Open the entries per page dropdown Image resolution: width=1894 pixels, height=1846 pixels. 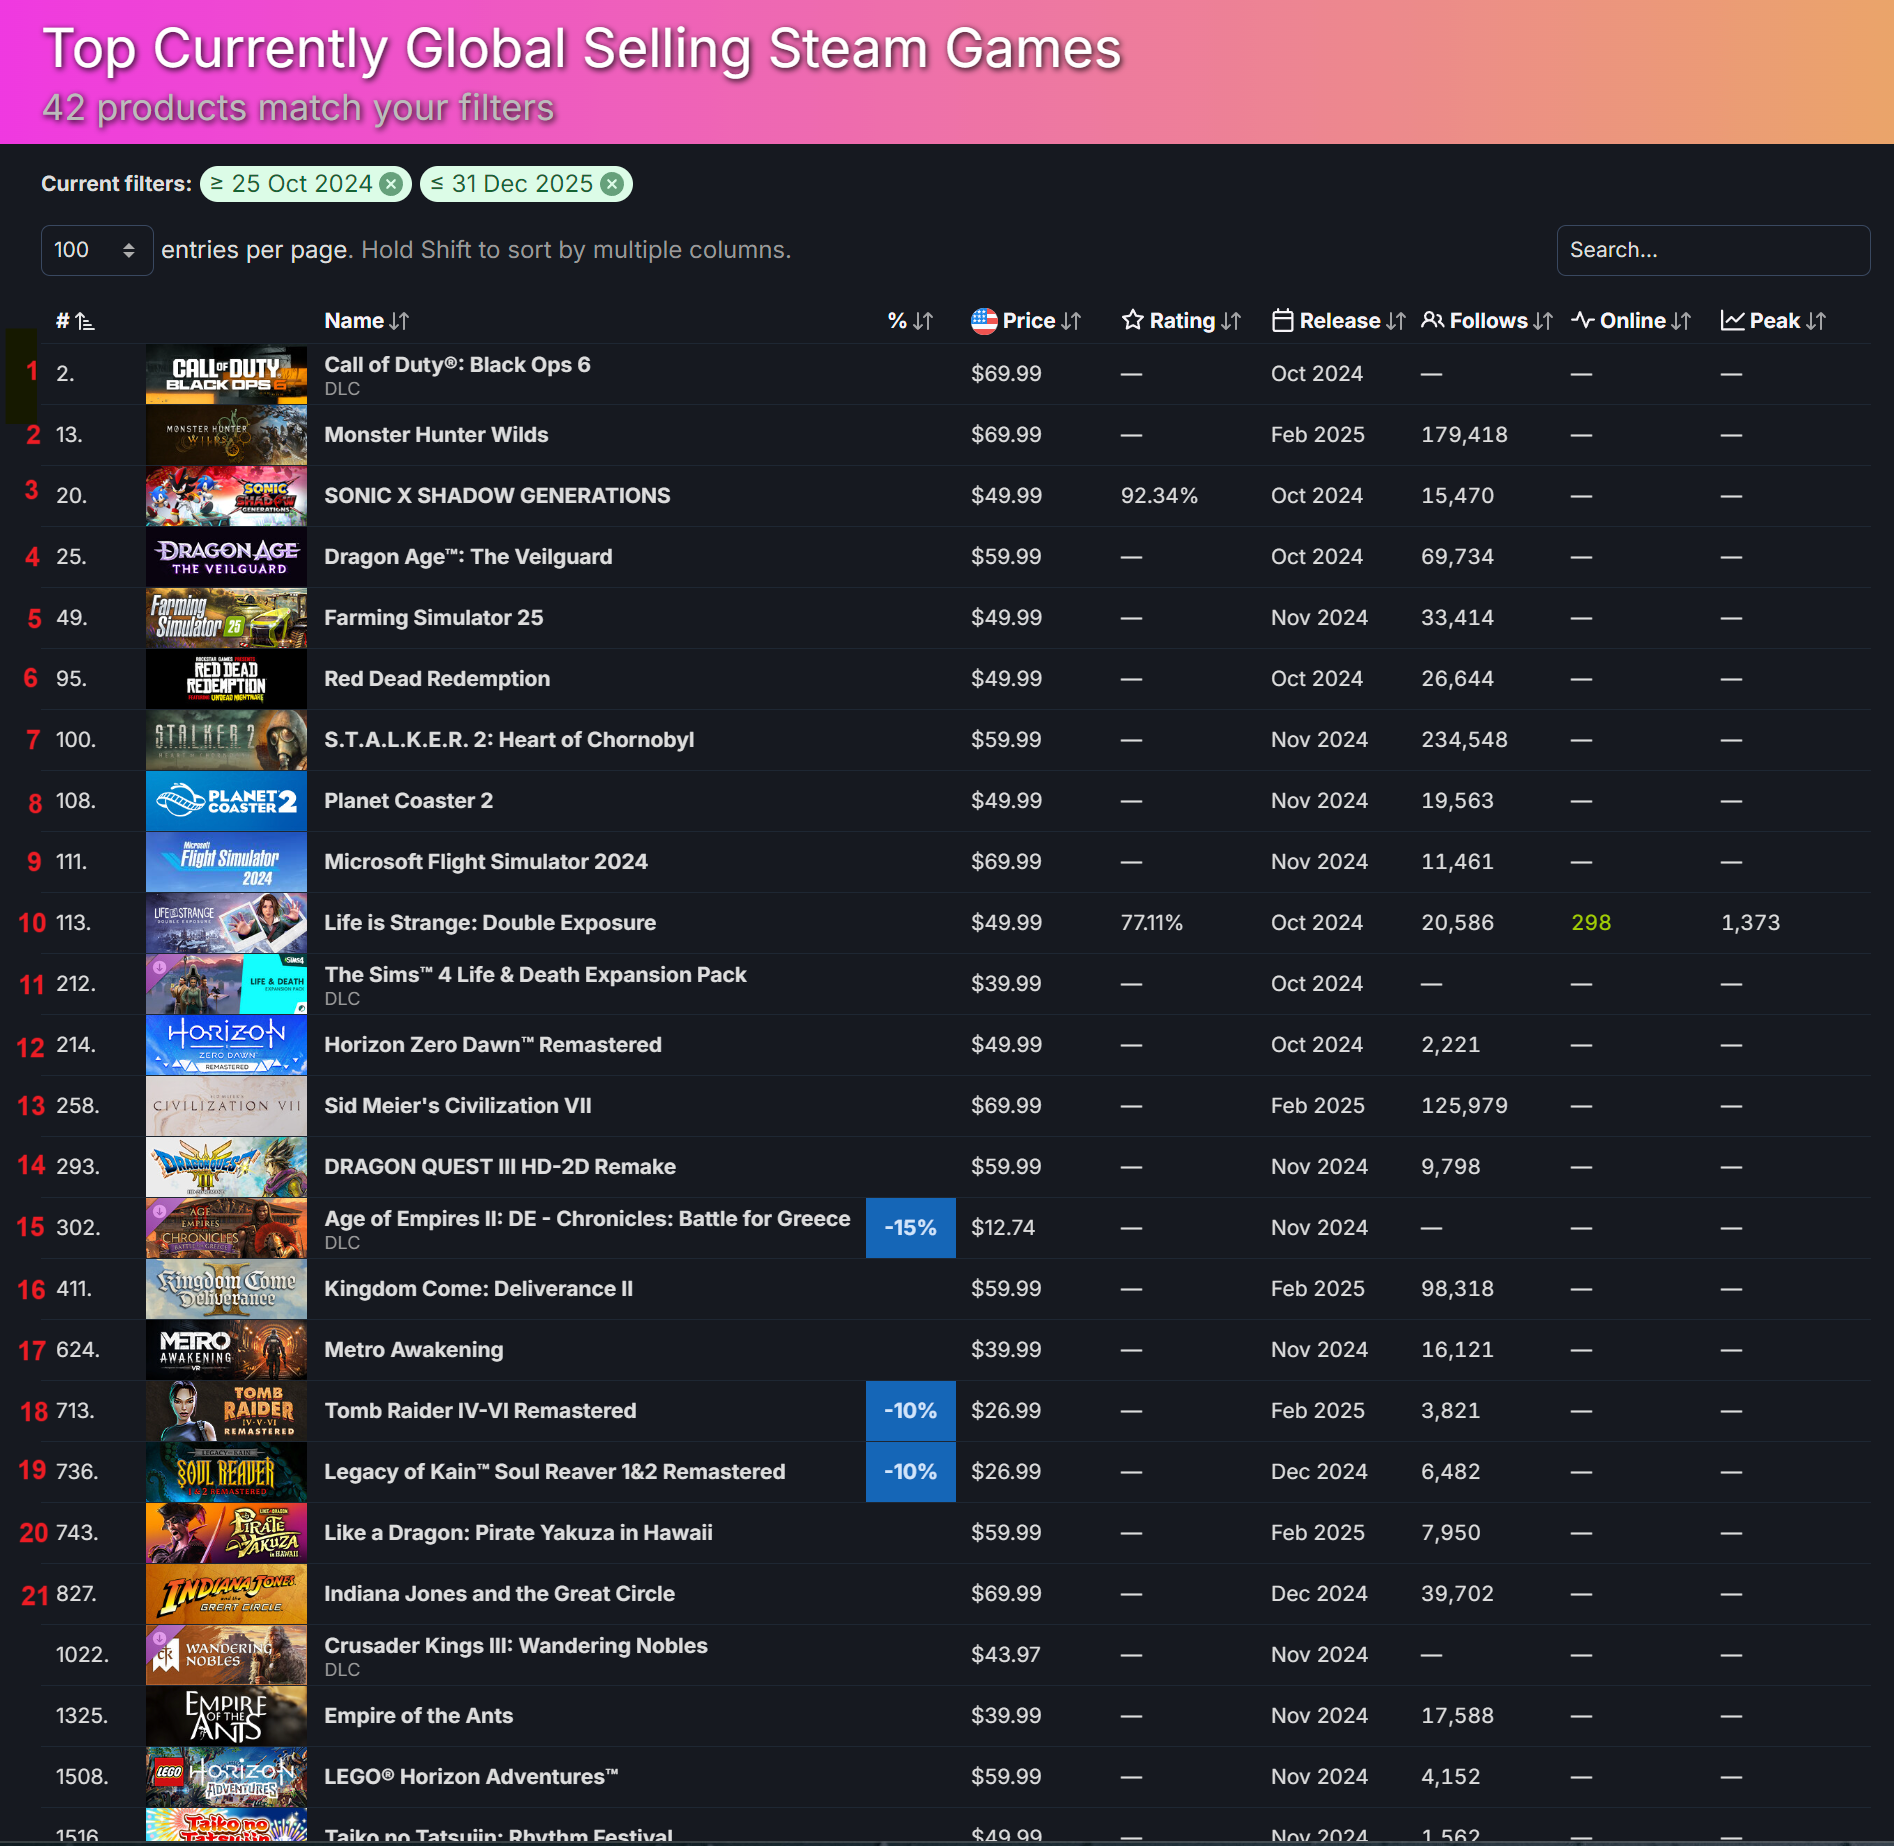pos(96,250)
